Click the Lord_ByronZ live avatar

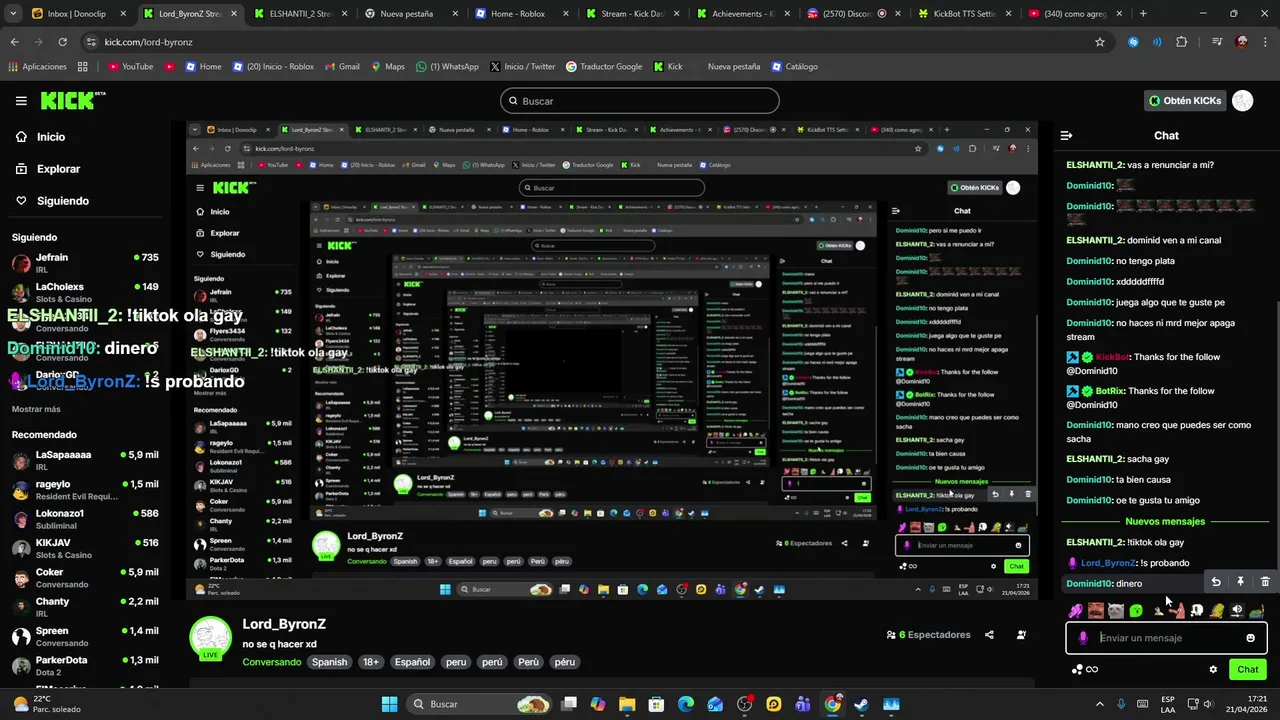211,638
